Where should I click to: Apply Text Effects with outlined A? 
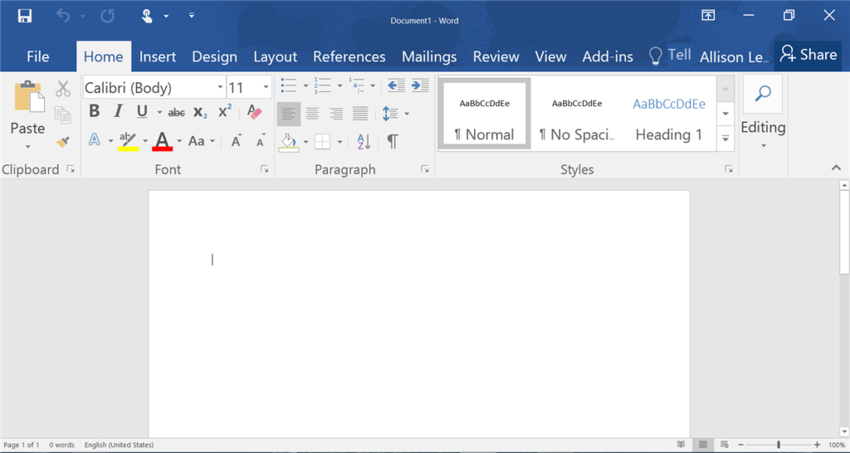pyautogui.click(x=94, y=140)
